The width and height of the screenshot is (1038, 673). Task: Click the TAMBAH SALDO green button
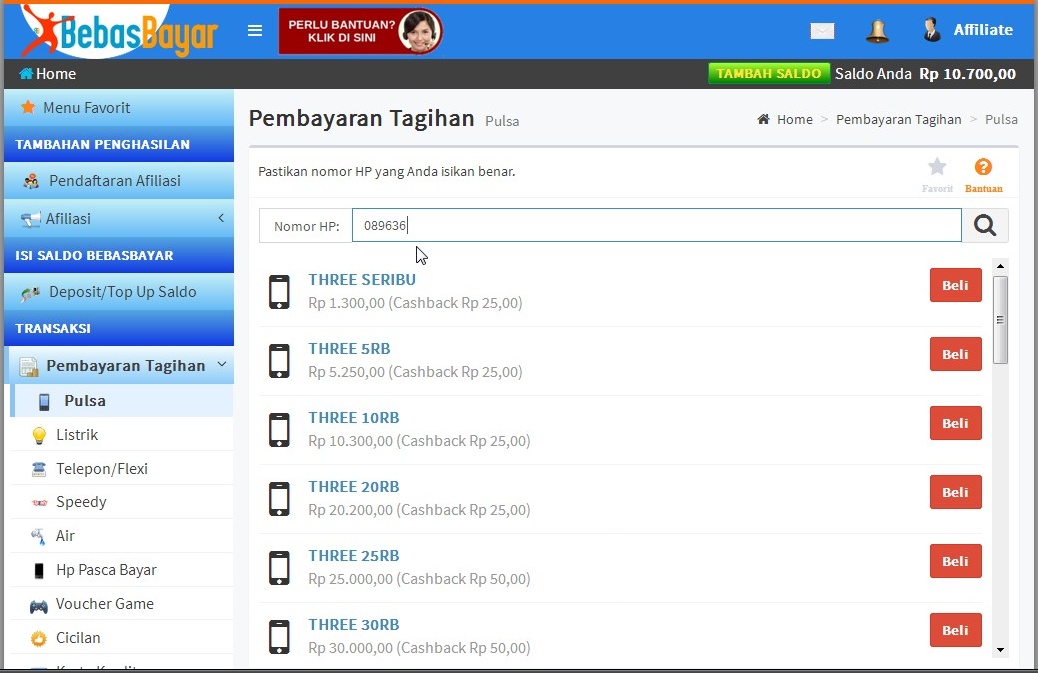click(x=769, y=73)
